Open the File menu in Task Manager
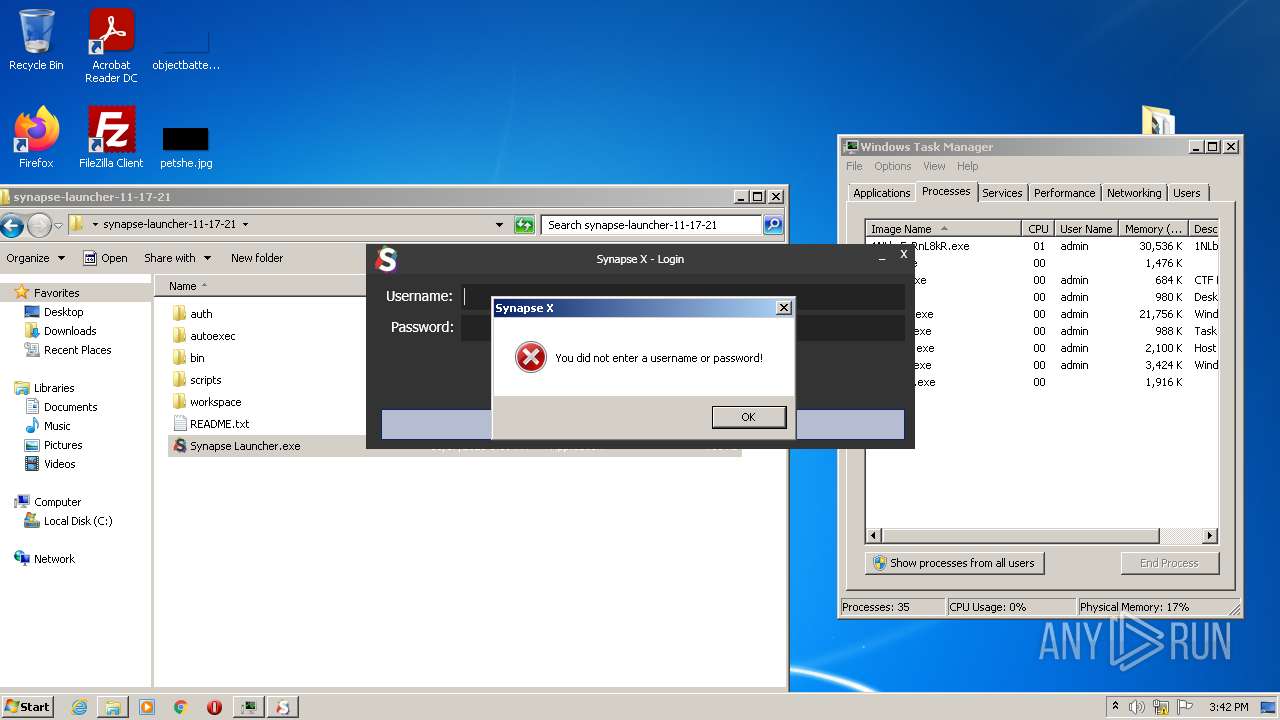1280x720 pixels. [854, 166]
